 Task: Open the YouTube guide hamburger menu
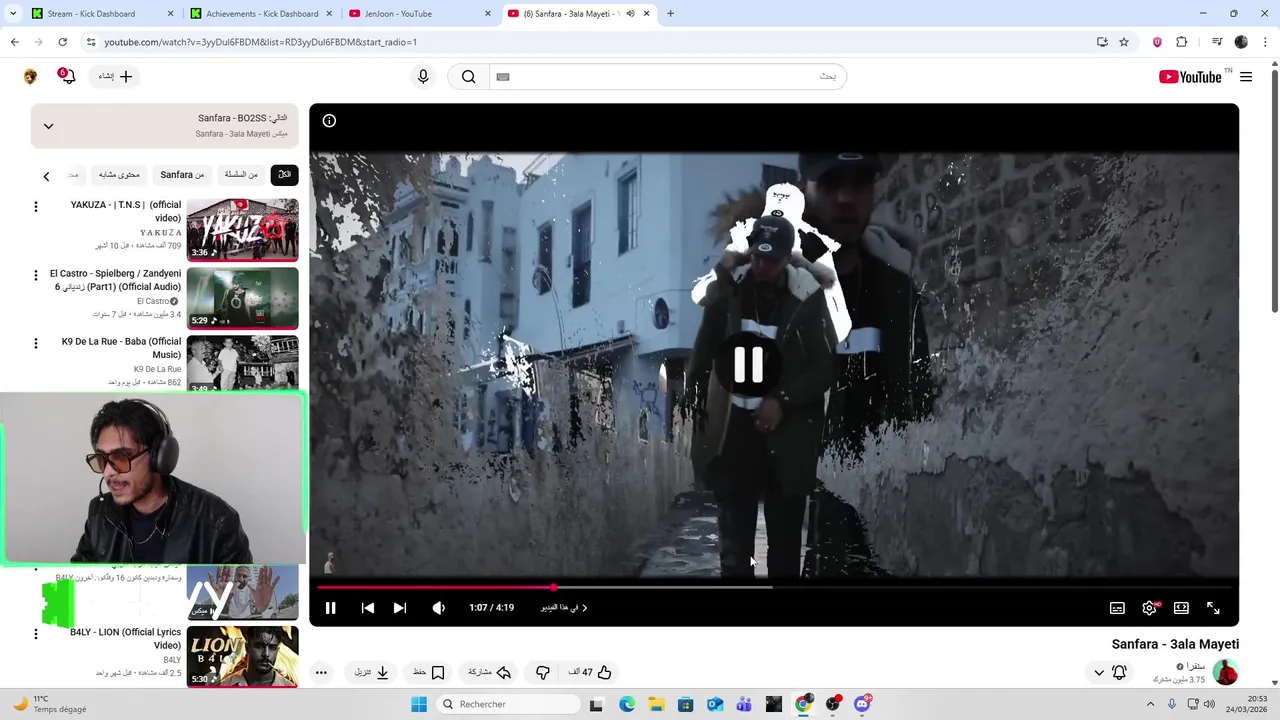pyautogui.click(x=1246, y=77)
